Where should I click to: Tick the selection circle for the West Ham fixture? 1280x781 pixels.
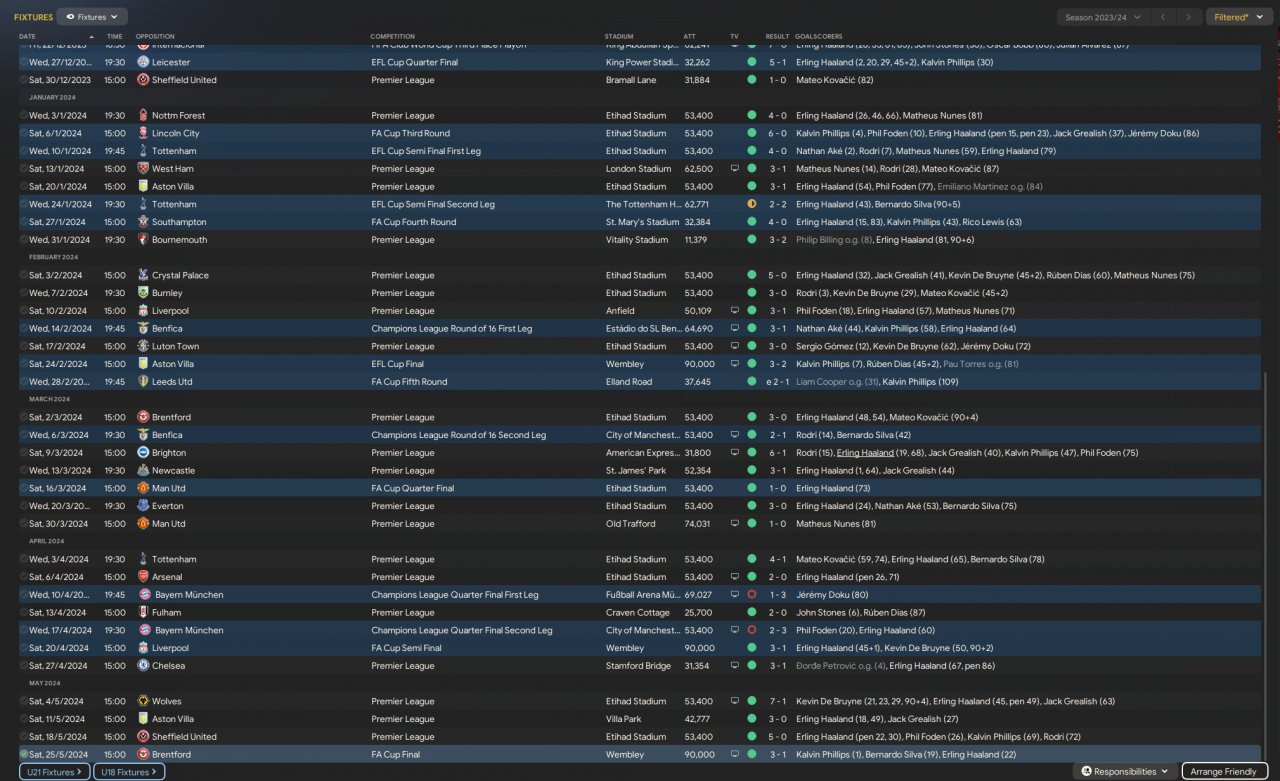pos(24,169)
